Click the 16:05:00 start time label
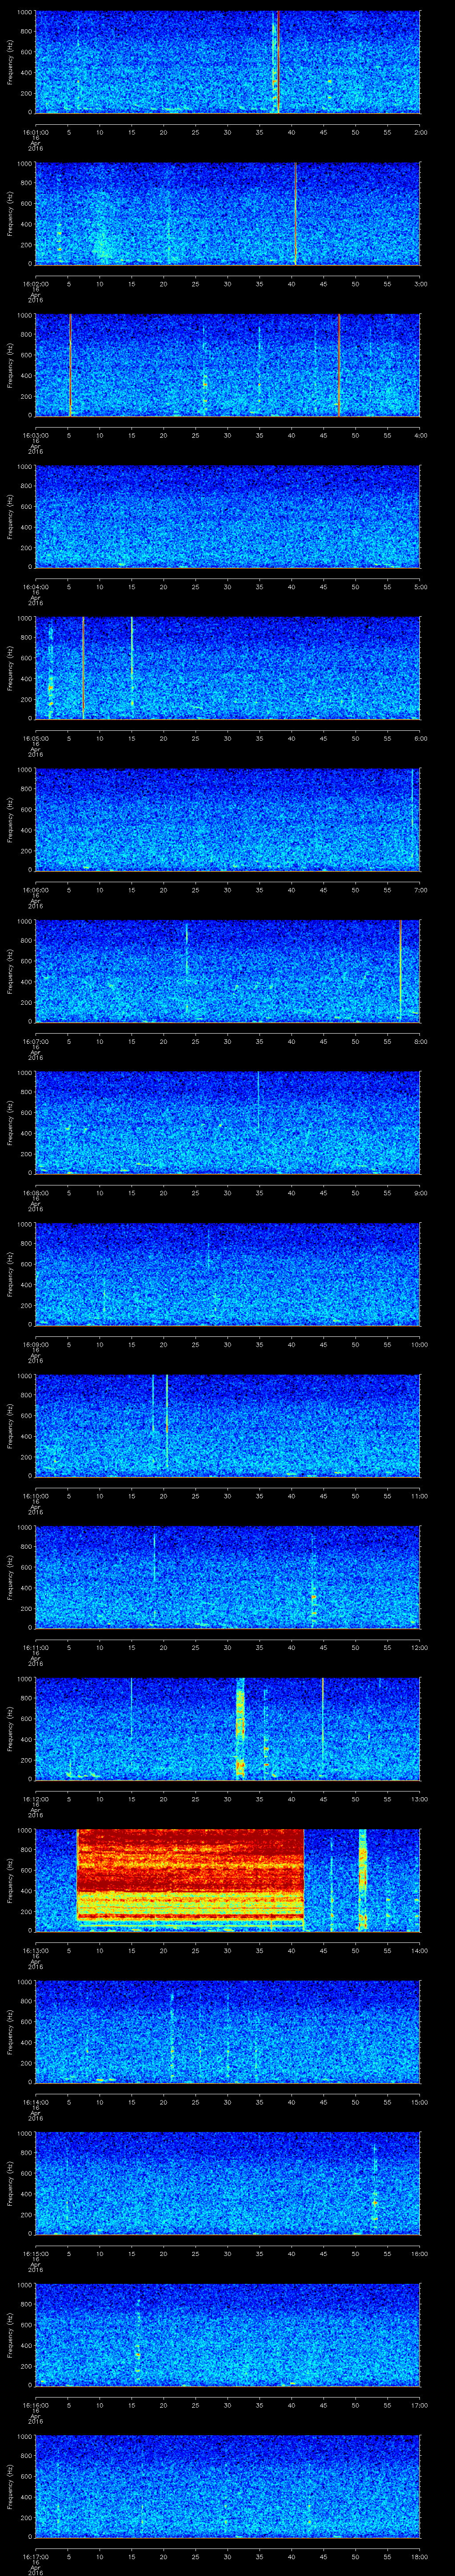Image resolution: width=455 pixels, height=2576 pixels. point(35,738)
